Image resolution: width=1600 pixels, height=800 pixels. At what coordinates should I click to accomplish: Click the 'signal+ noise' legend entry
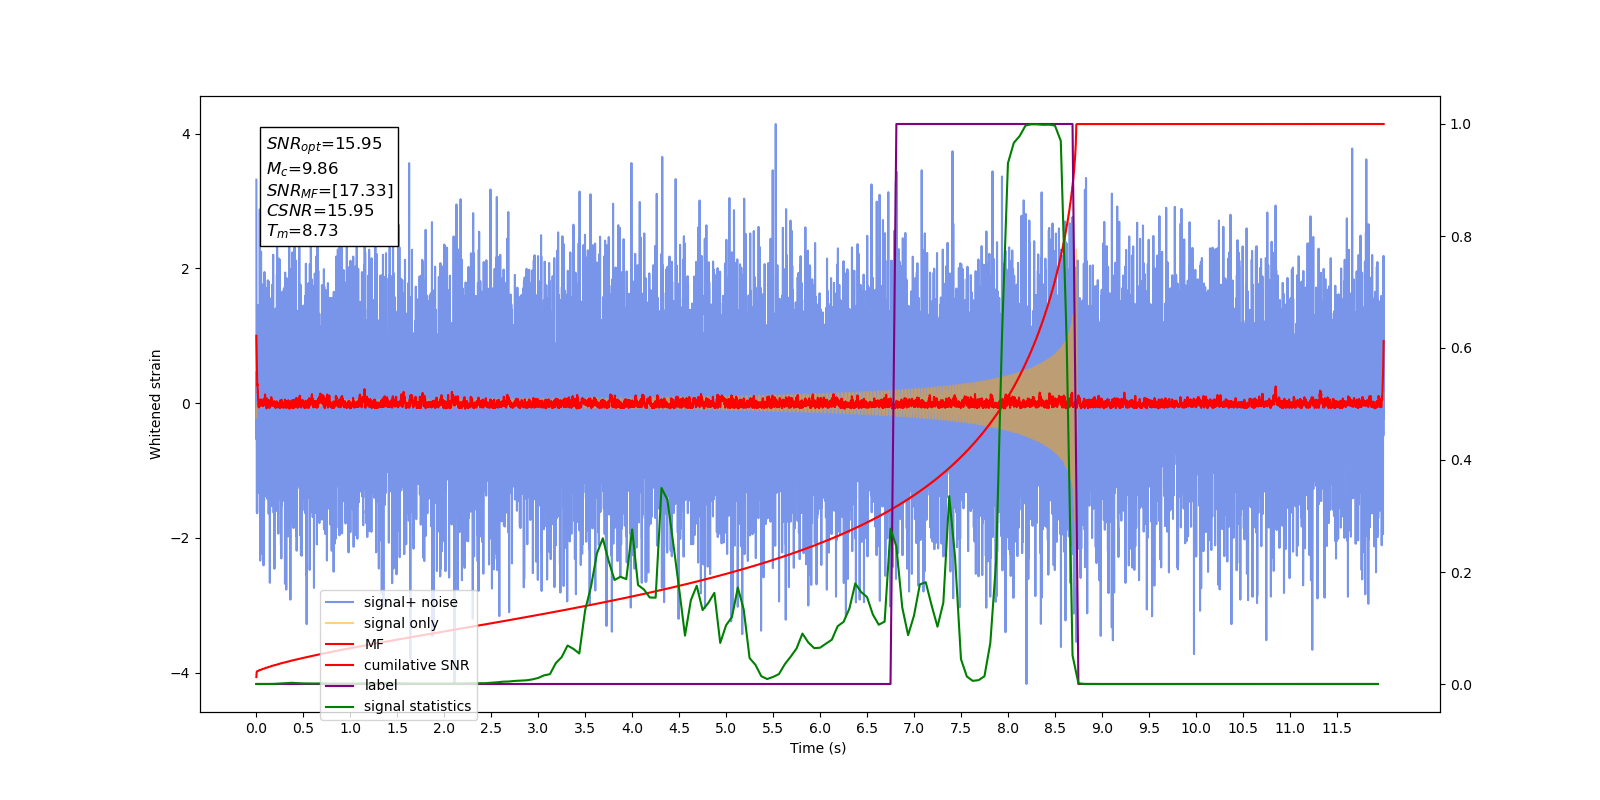tap(392, 602)
